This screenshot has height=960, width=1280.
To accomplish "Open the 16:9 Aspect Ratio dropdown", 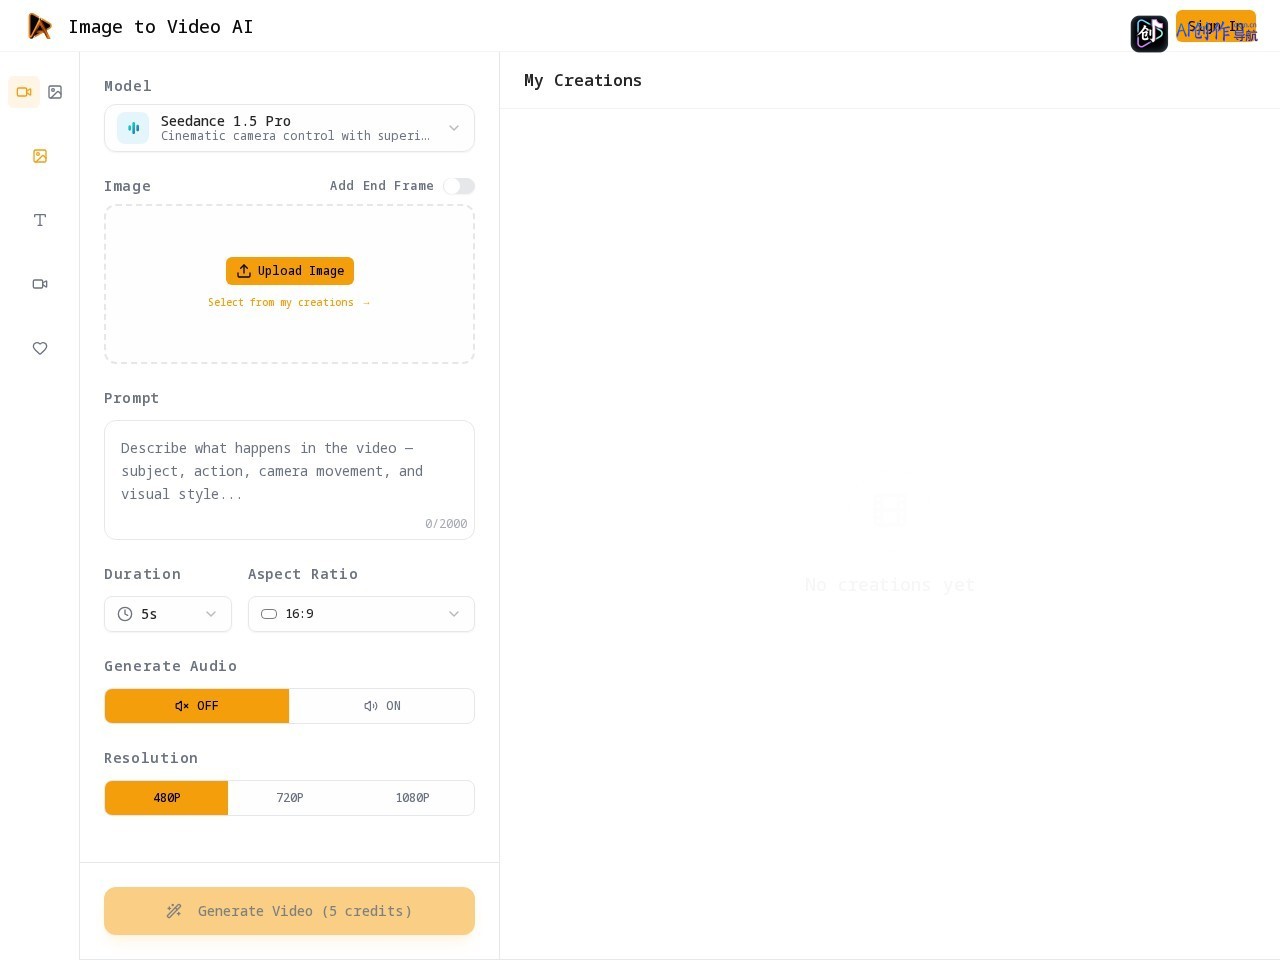I will point(361,614).
